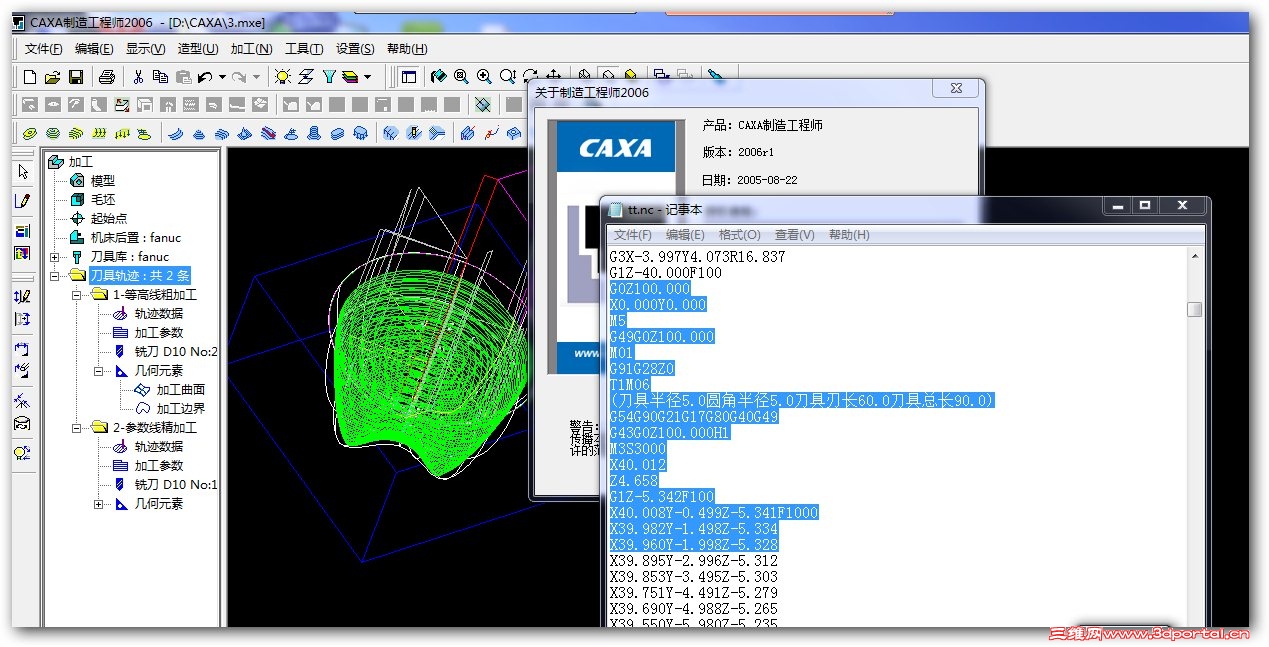
Task: Click the Cut scissors icon
Action: click(x=138, y=77)
